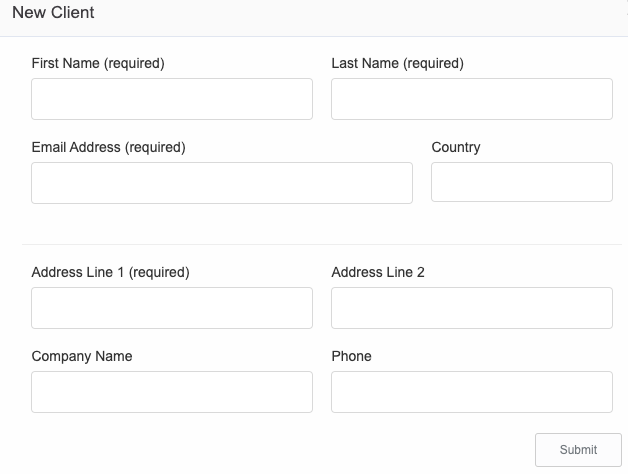Image resolution: width=628 pixels, height=474 pixels.
Task: Click into the Country field
Action: pos(522,182)
